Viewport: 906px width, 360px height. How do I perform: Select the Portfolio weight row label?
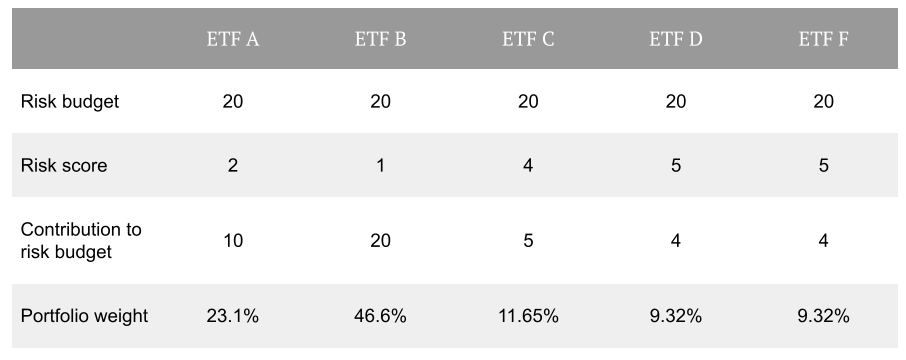(x=84, y=316)
